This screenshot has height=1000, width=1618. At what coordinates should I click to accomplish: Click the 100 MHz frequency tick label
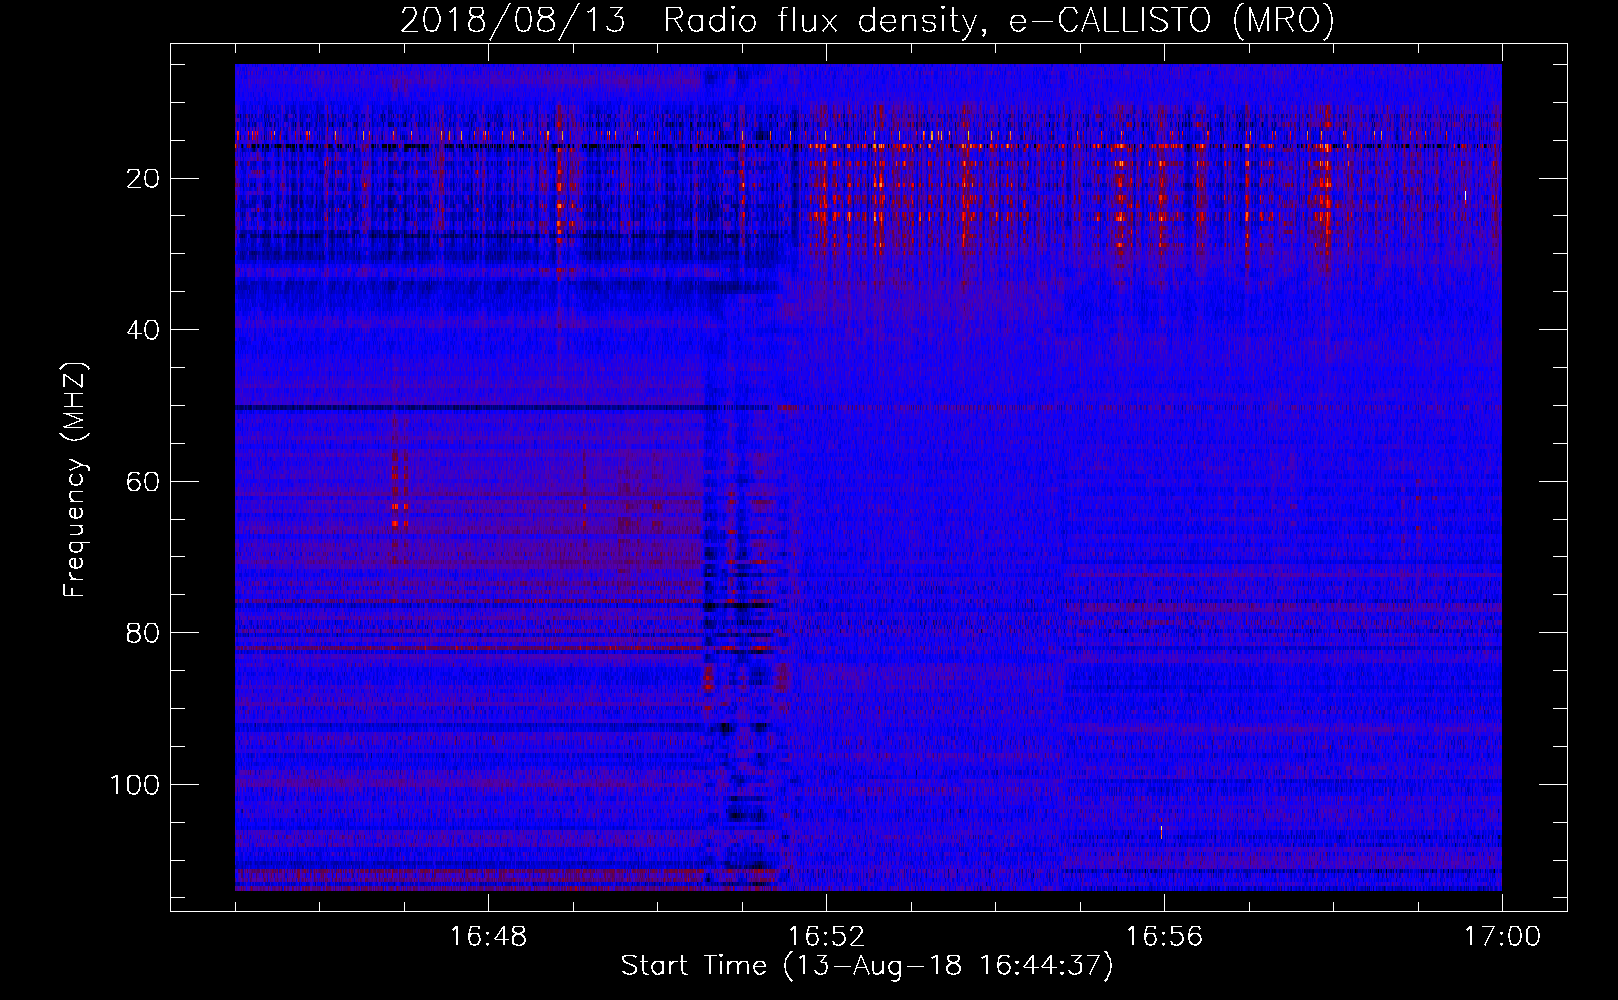coord(135,785)
